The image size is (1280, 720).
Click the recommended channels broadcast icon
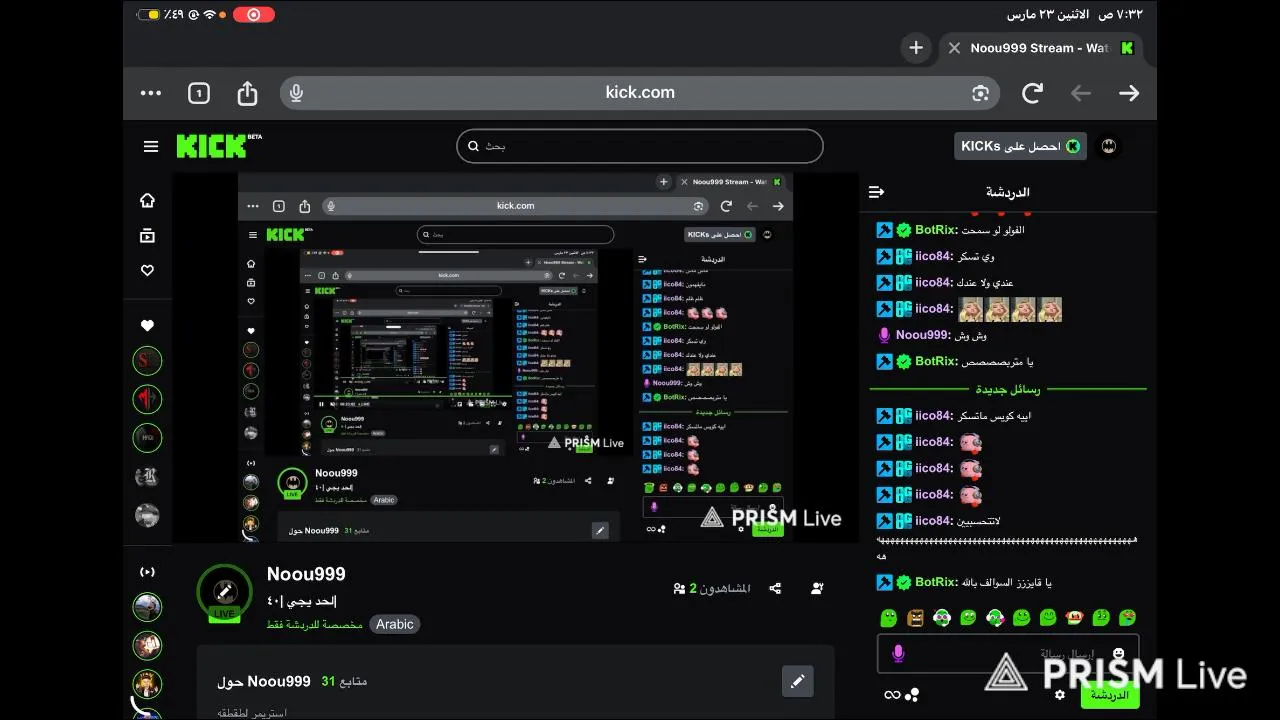coord(147,572)
